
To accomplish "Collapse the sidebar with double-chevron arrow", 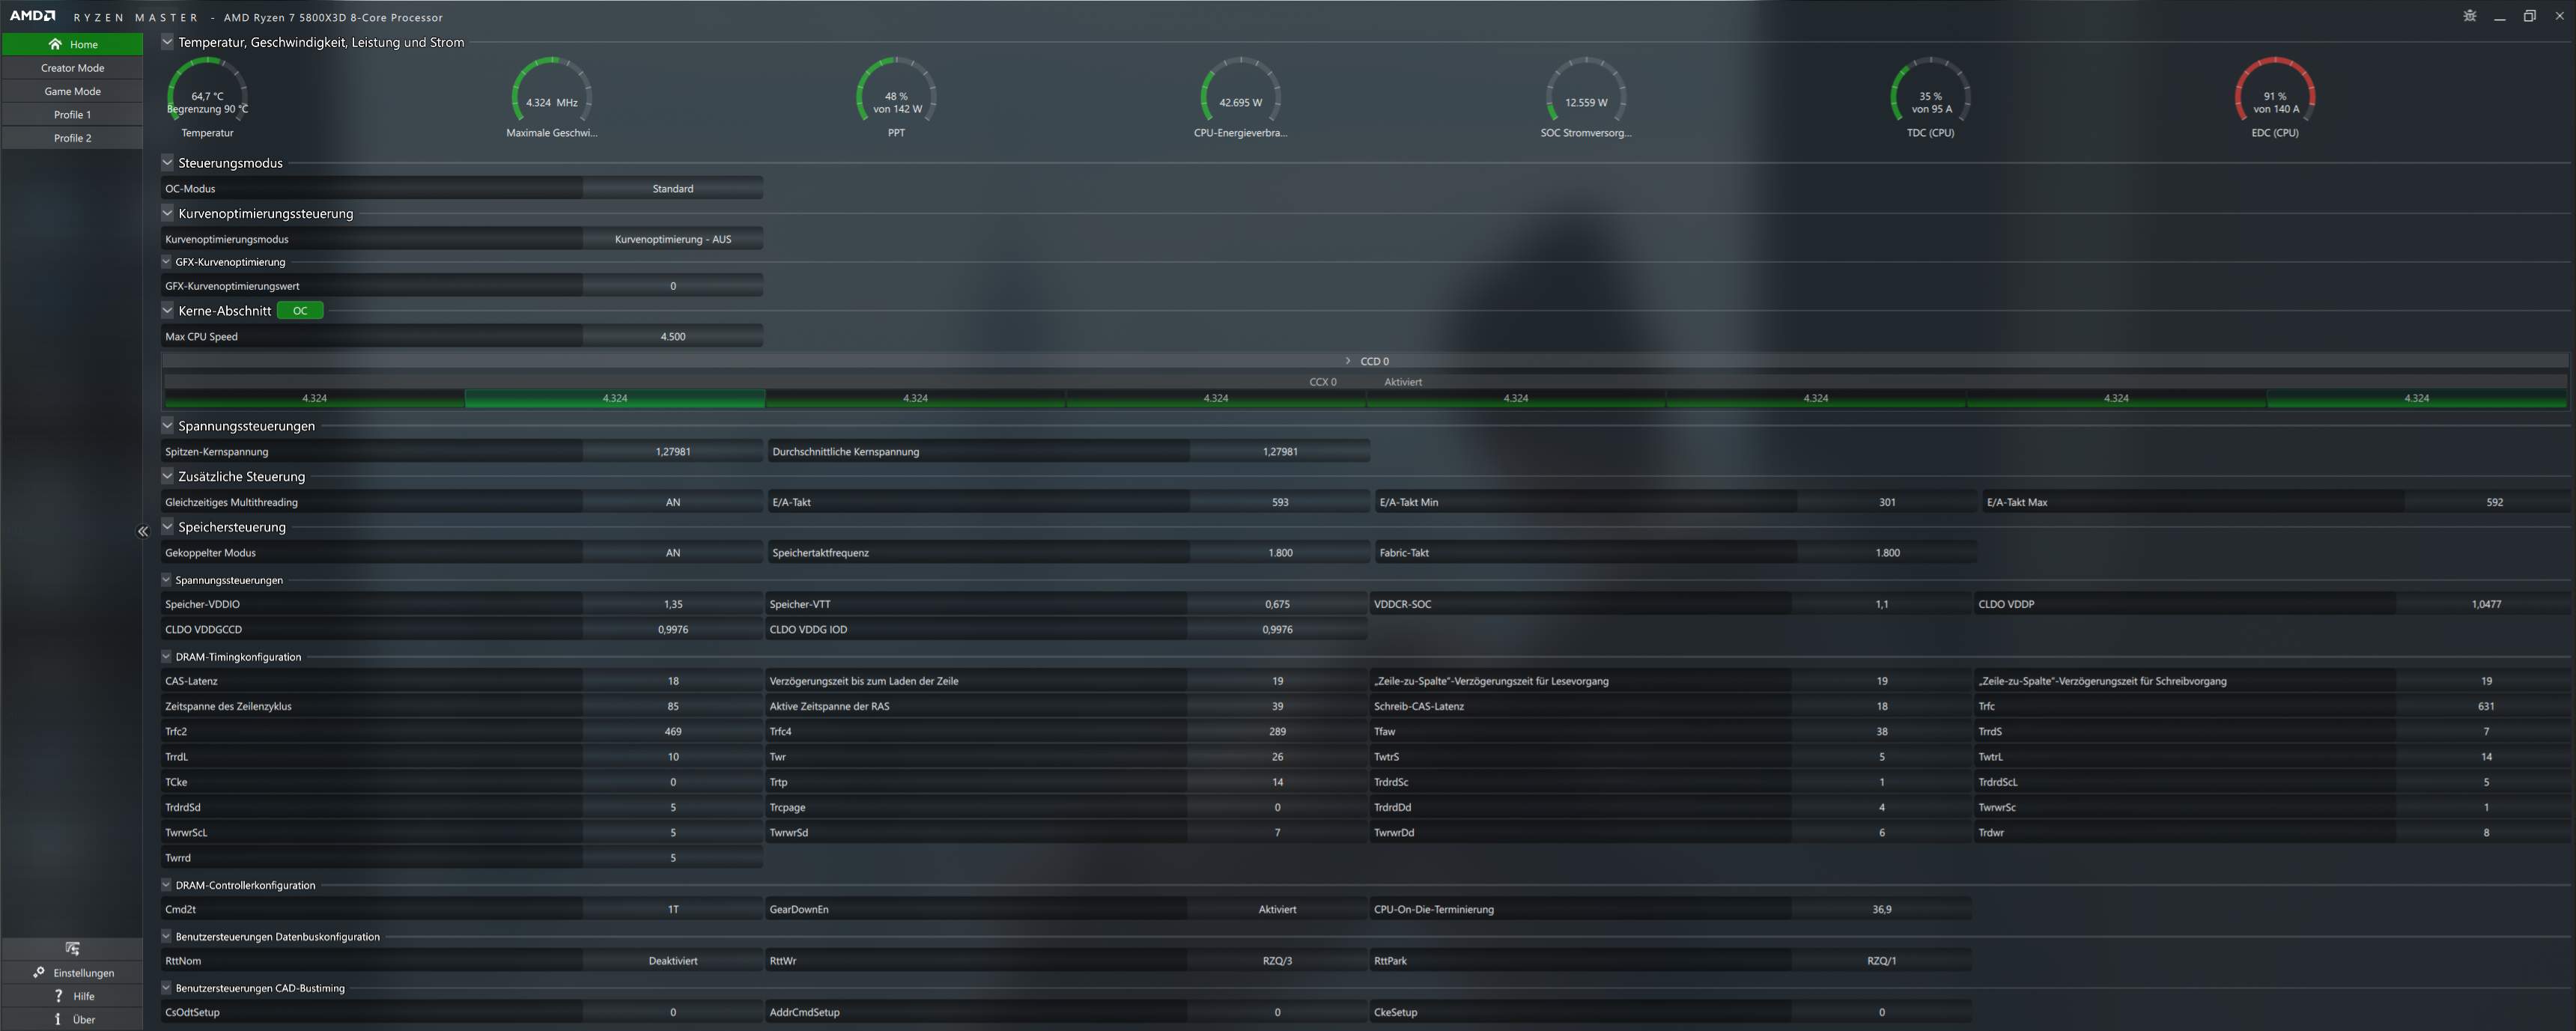I will (142, 532).
